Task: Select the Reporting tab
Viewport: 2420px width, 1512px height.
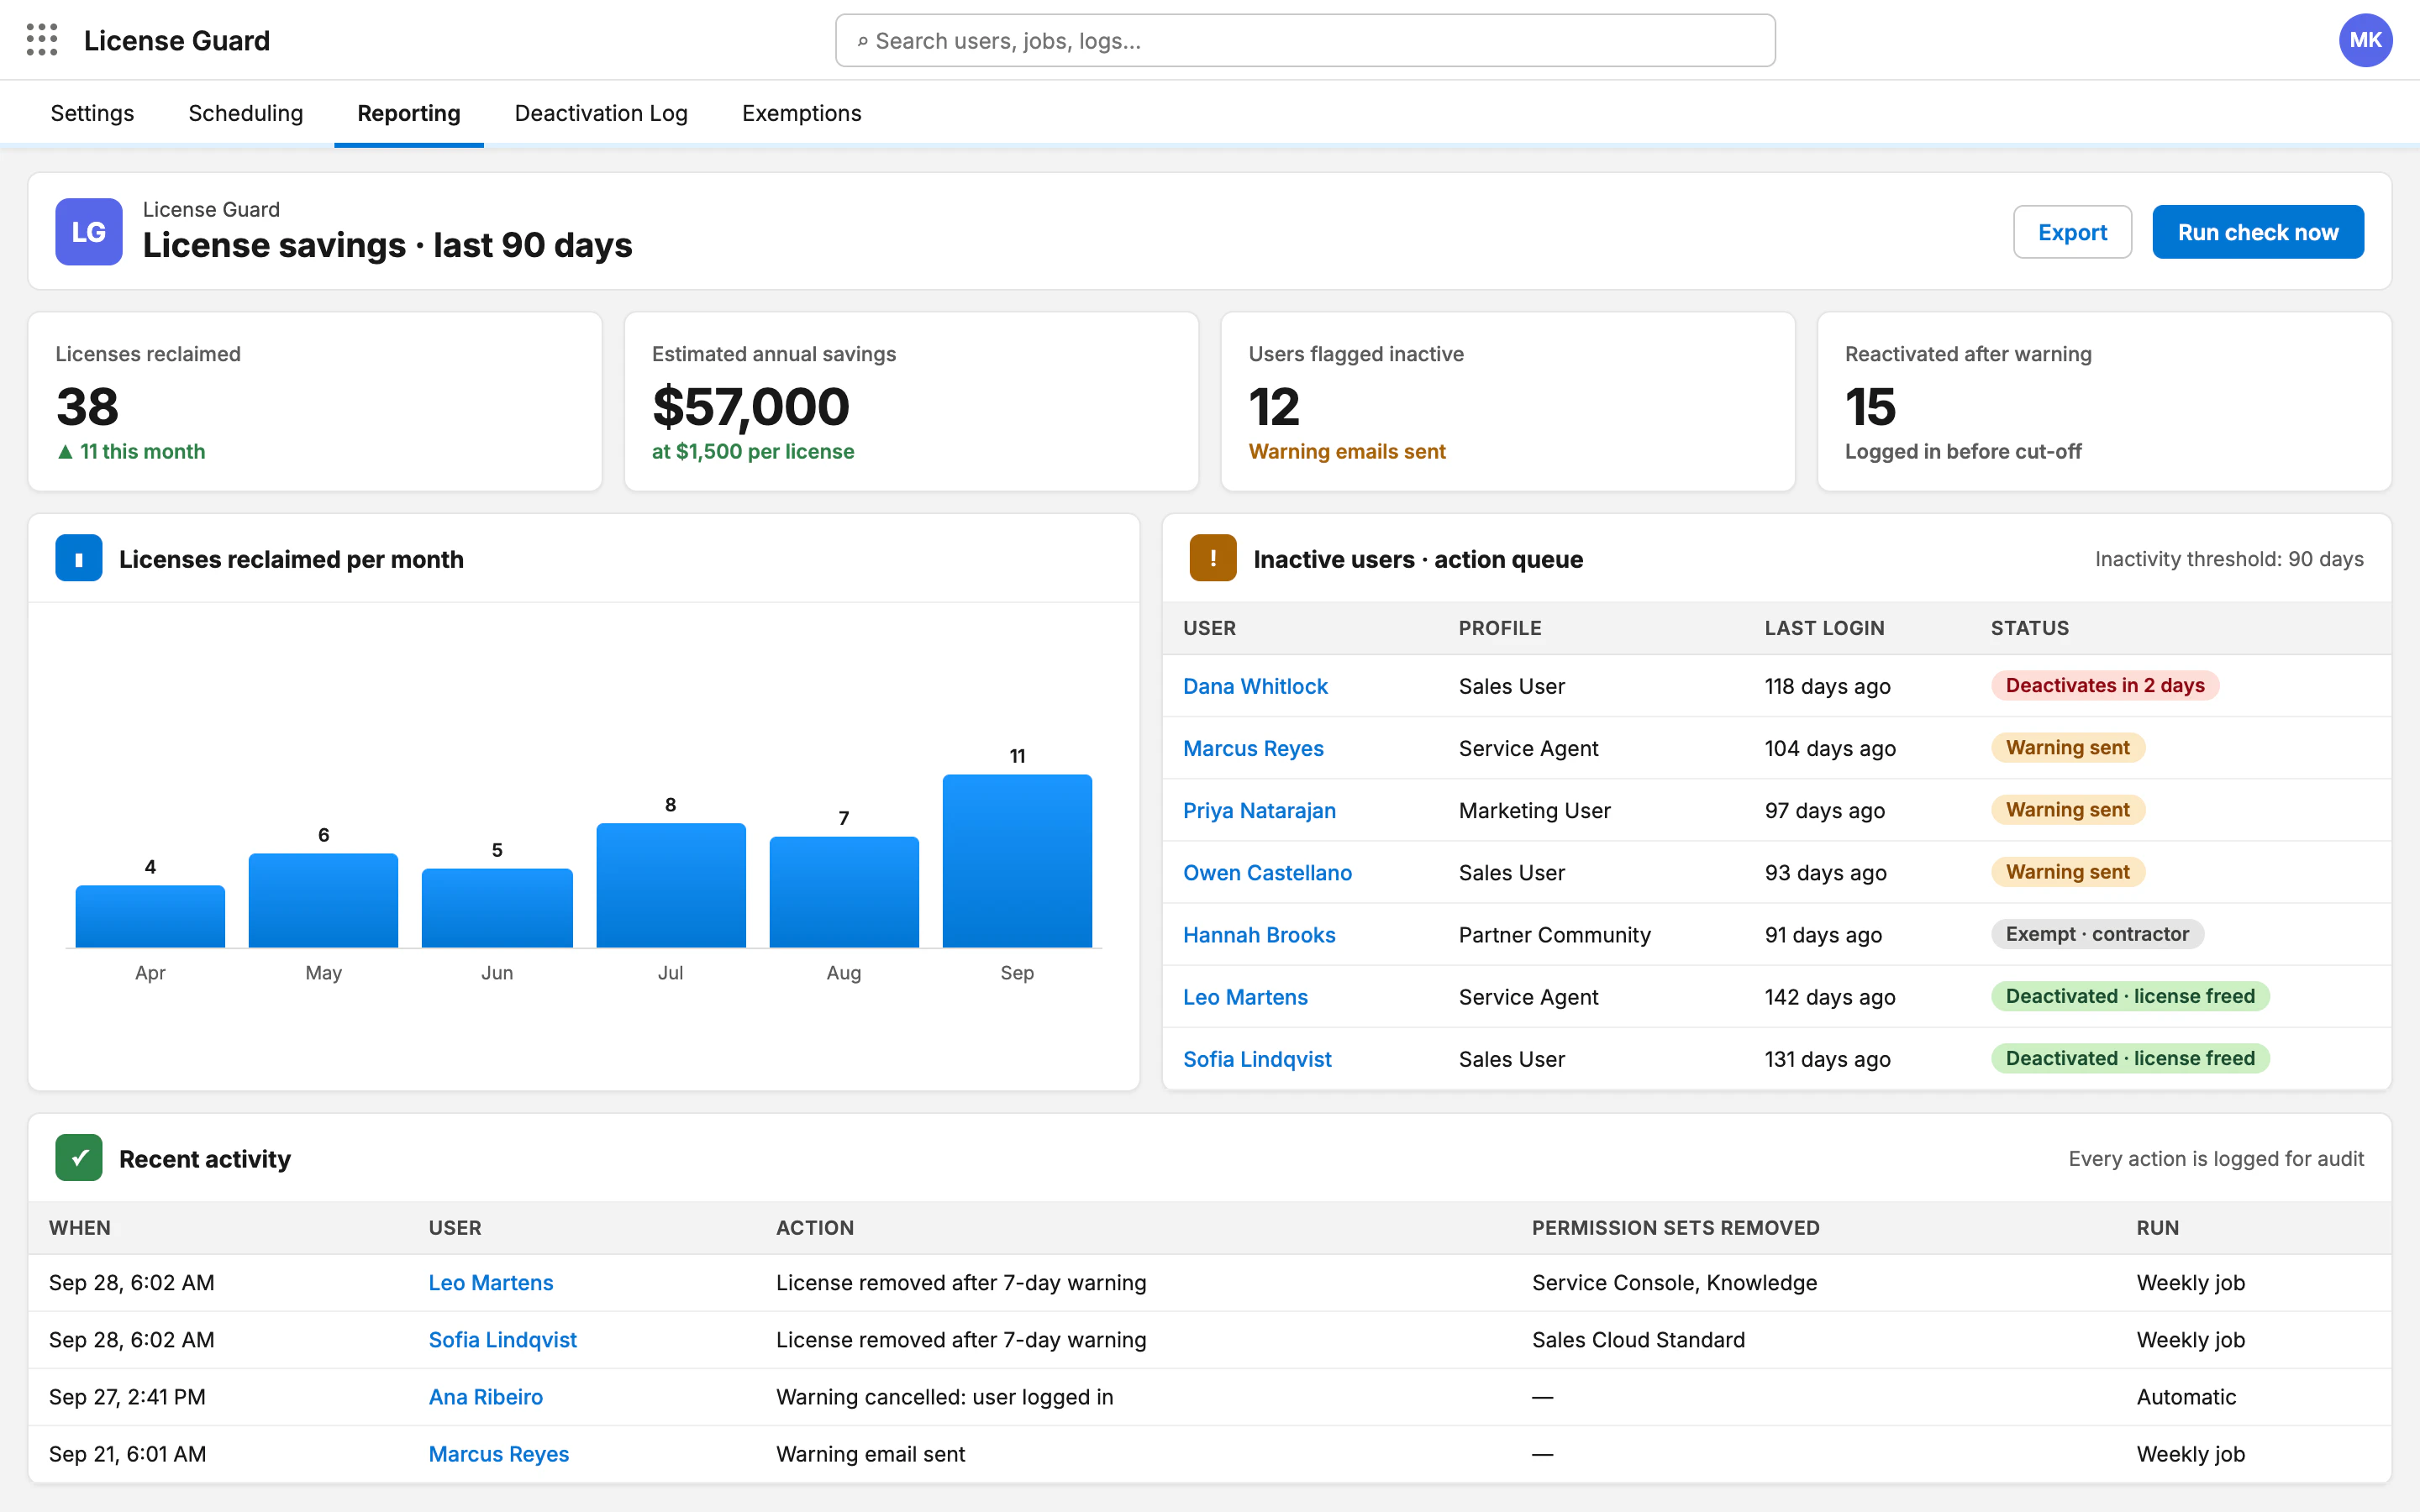Action: point(409,113)
